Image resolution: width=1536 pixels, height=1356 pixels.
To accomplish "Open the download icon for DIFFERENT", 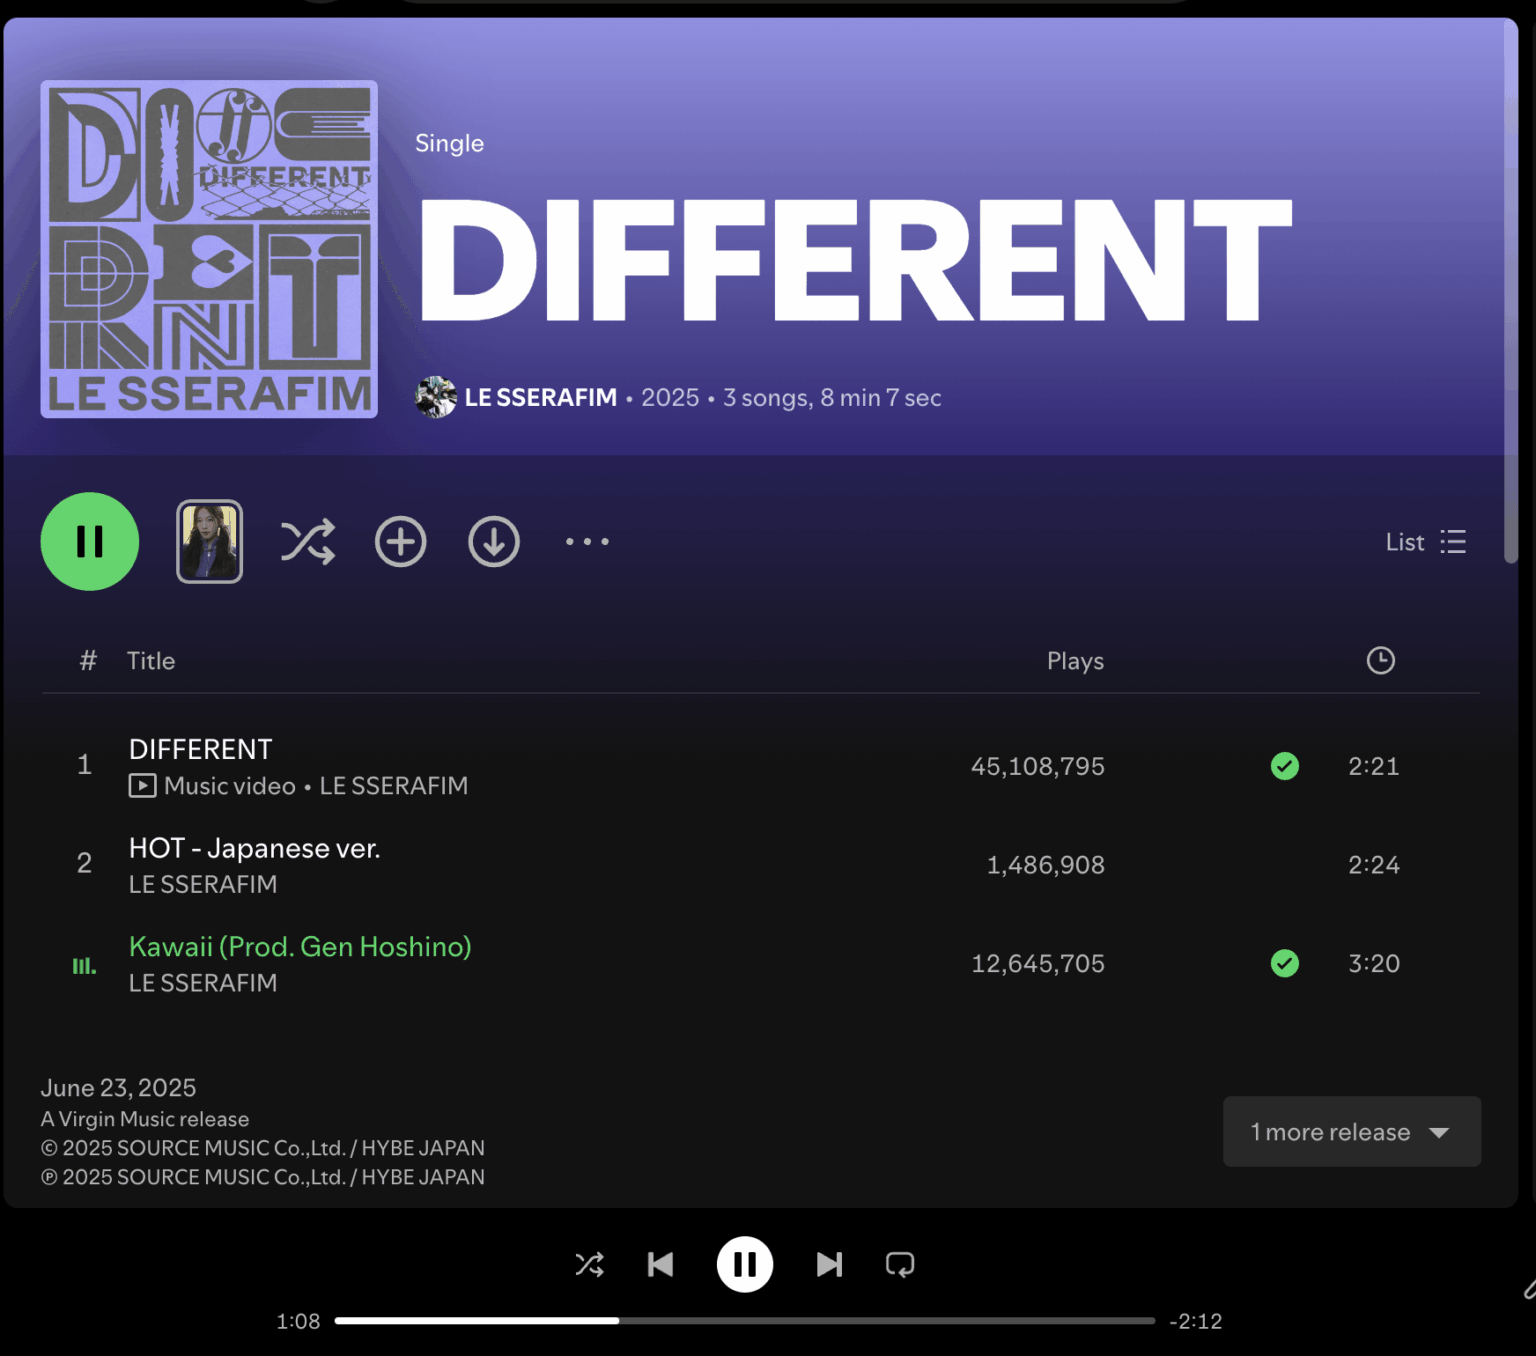I will coord(493,541).
